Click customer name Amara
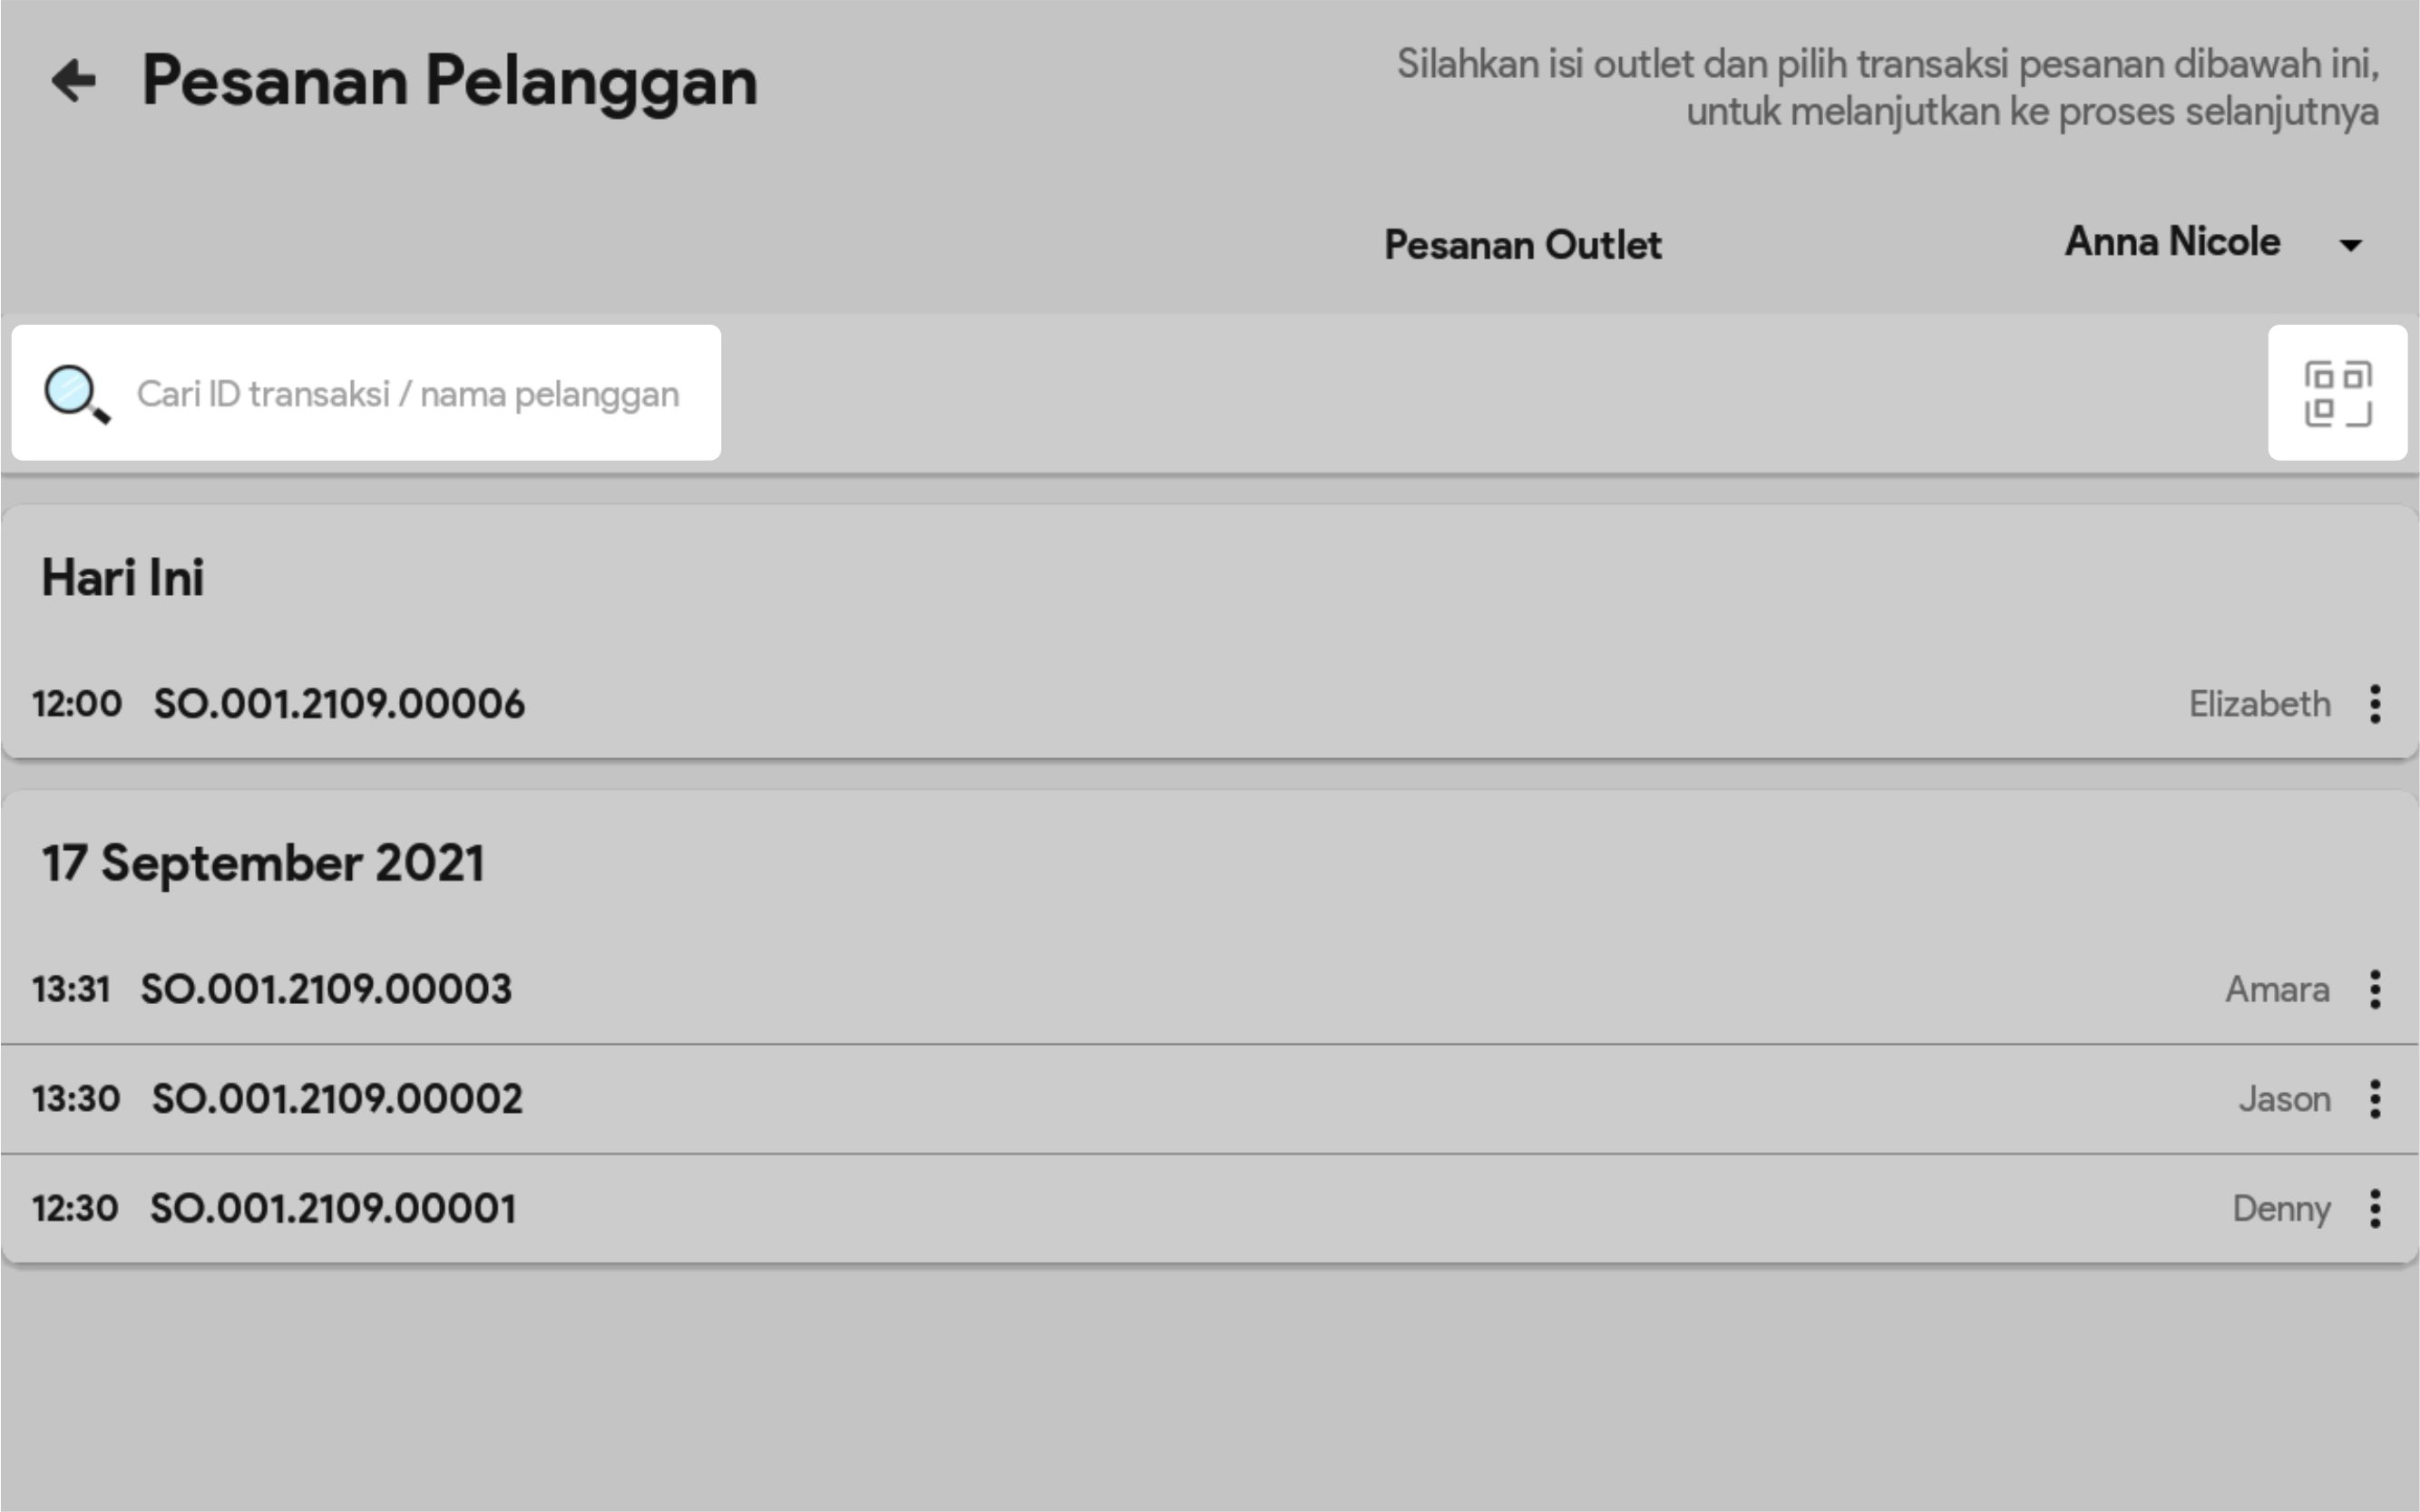This screenshot has width=2420, height=1512. [2277, 990]
